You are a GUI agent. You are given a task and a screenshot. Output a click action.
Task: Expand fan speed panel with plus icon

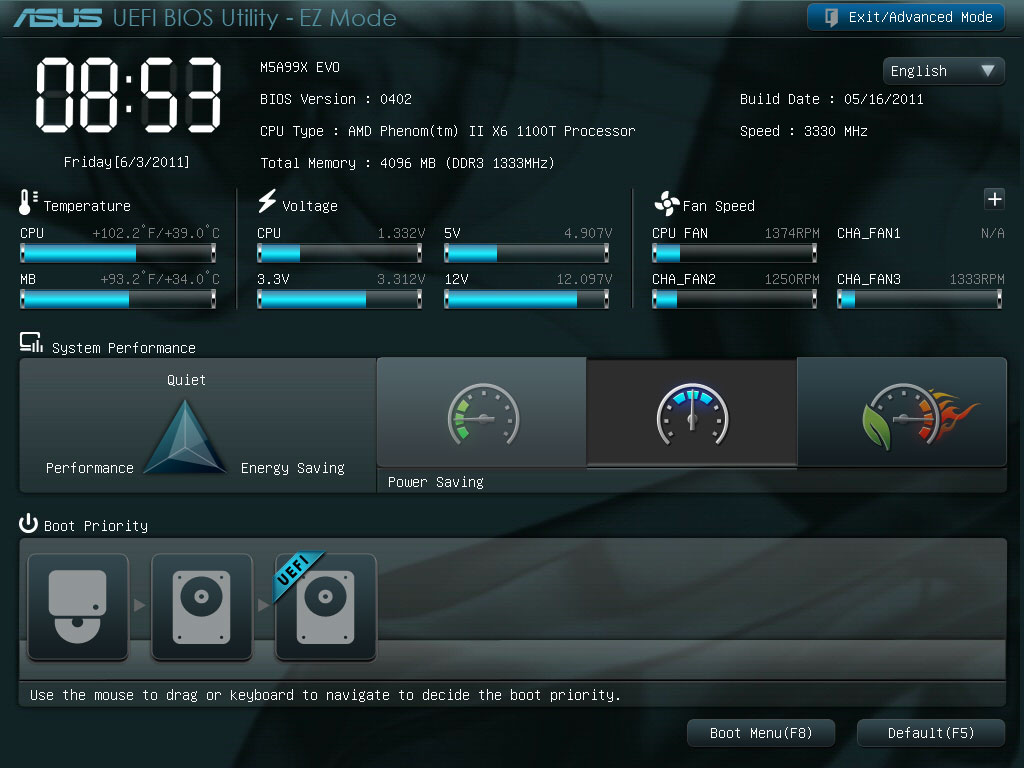click(994, 199)
